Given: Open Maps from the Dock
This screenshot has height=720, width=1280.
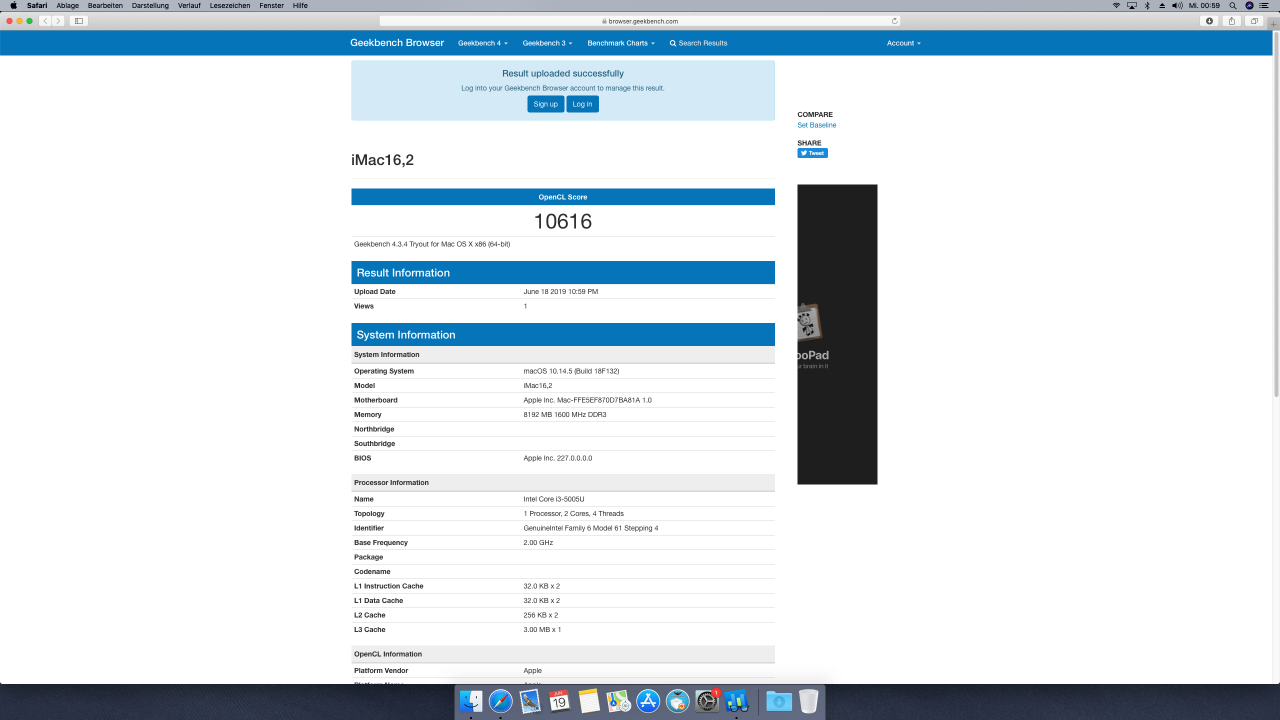Looking at the screenshot, I should click(x=619, y=701).
